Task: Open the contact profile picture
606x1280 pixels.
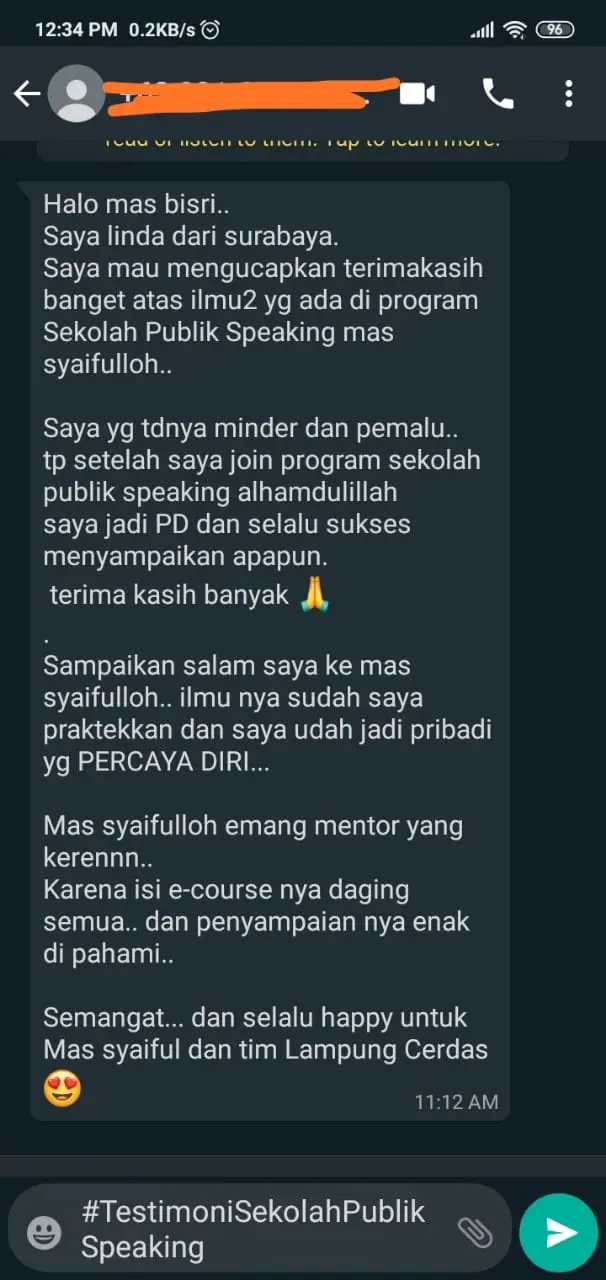Action: (x=76, y=94)
